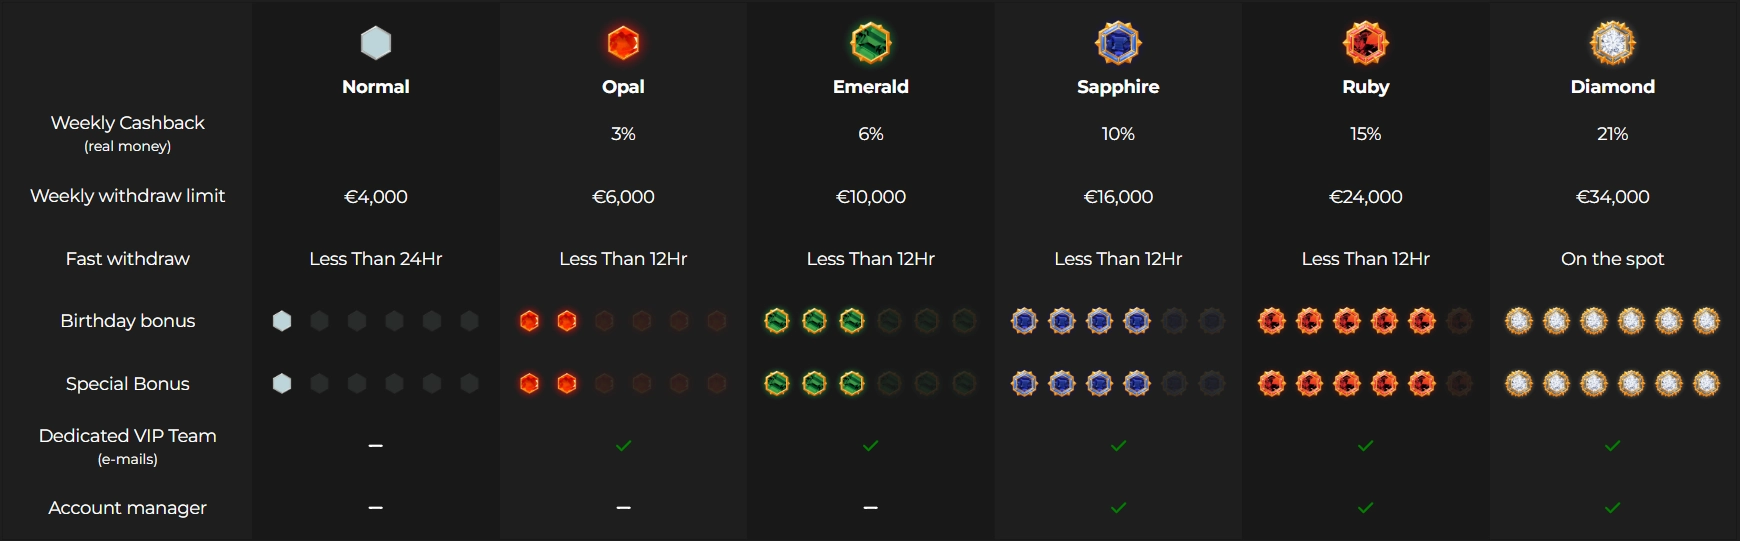This screenshot has width=1740, height=541.
Task: Click the Weekly Cashback row label
Action: pyautogui.click(x=127, y=133)
